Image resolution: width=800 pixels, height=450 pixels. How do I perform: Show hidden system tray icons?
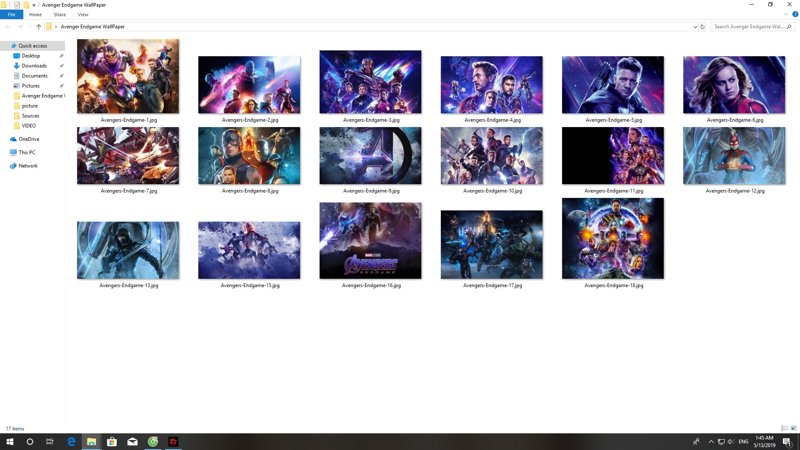coord(711,442)
